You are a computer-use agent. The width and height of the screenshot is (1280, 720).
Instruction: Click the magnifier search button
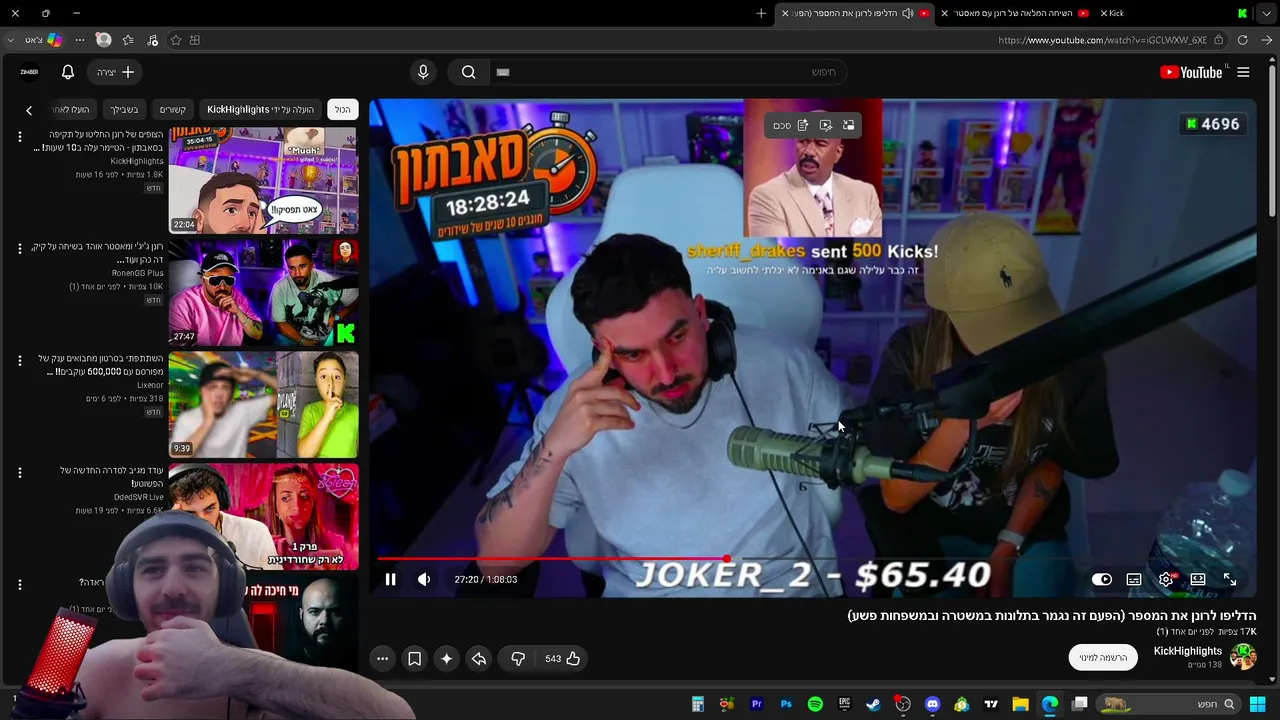click(x=468, y=72)
